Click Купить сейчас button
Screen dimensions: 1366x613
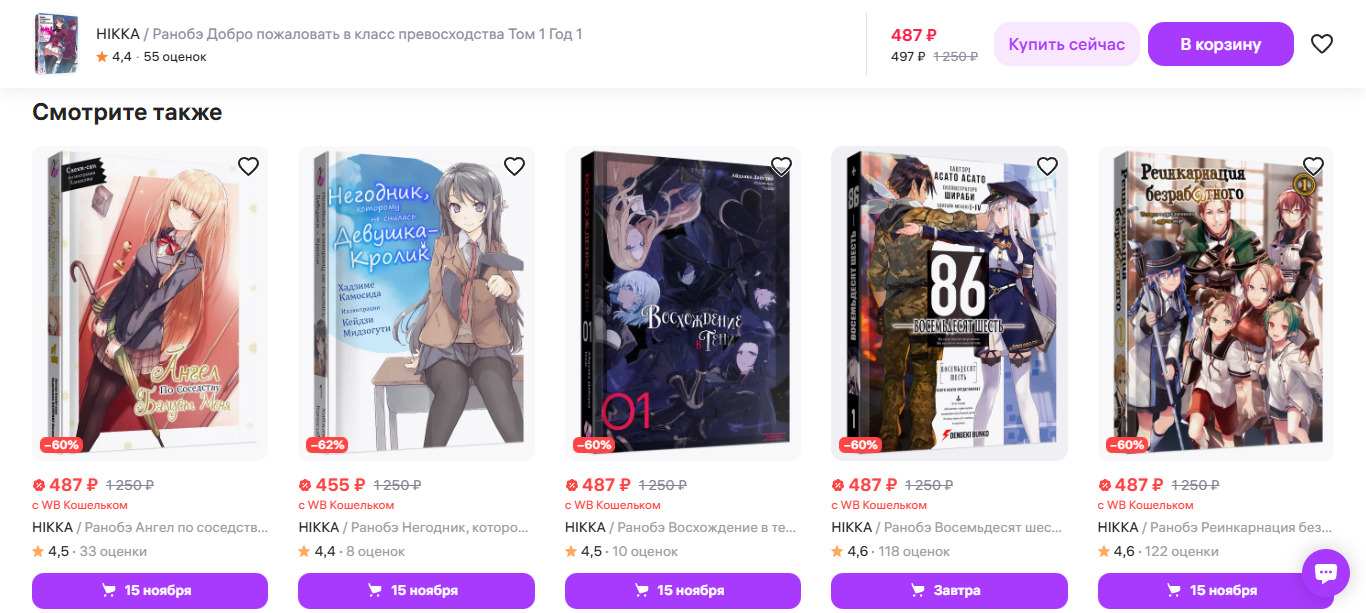[x=1066, y=44]
